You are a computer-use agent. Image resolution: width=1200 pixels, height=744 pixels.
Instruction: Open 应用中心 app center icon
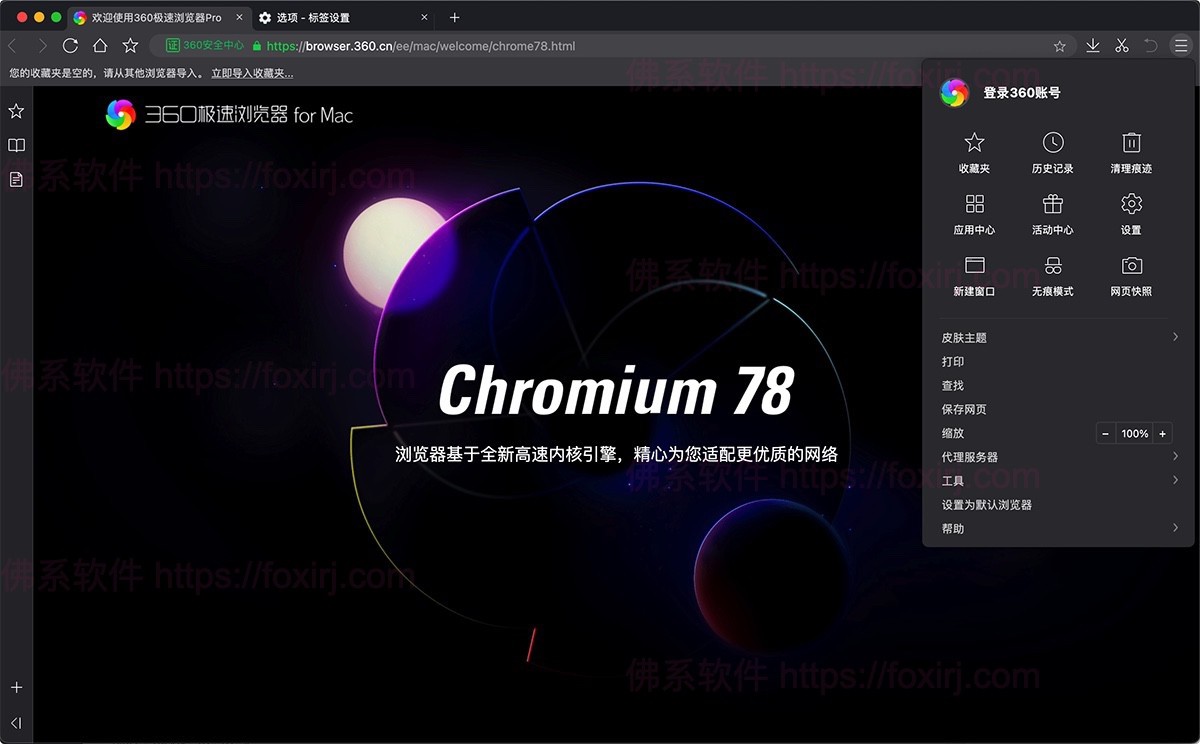tap(974, 214)
